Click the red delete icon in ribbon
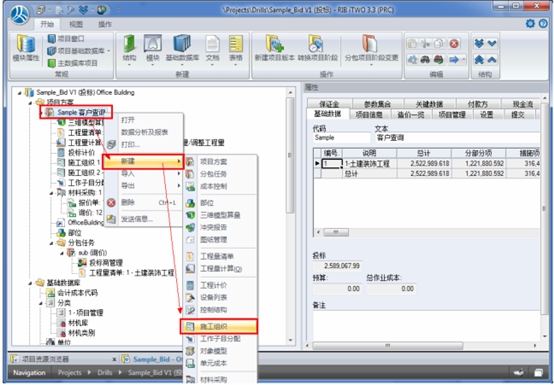The image size is (554, 385). point(454,44)
